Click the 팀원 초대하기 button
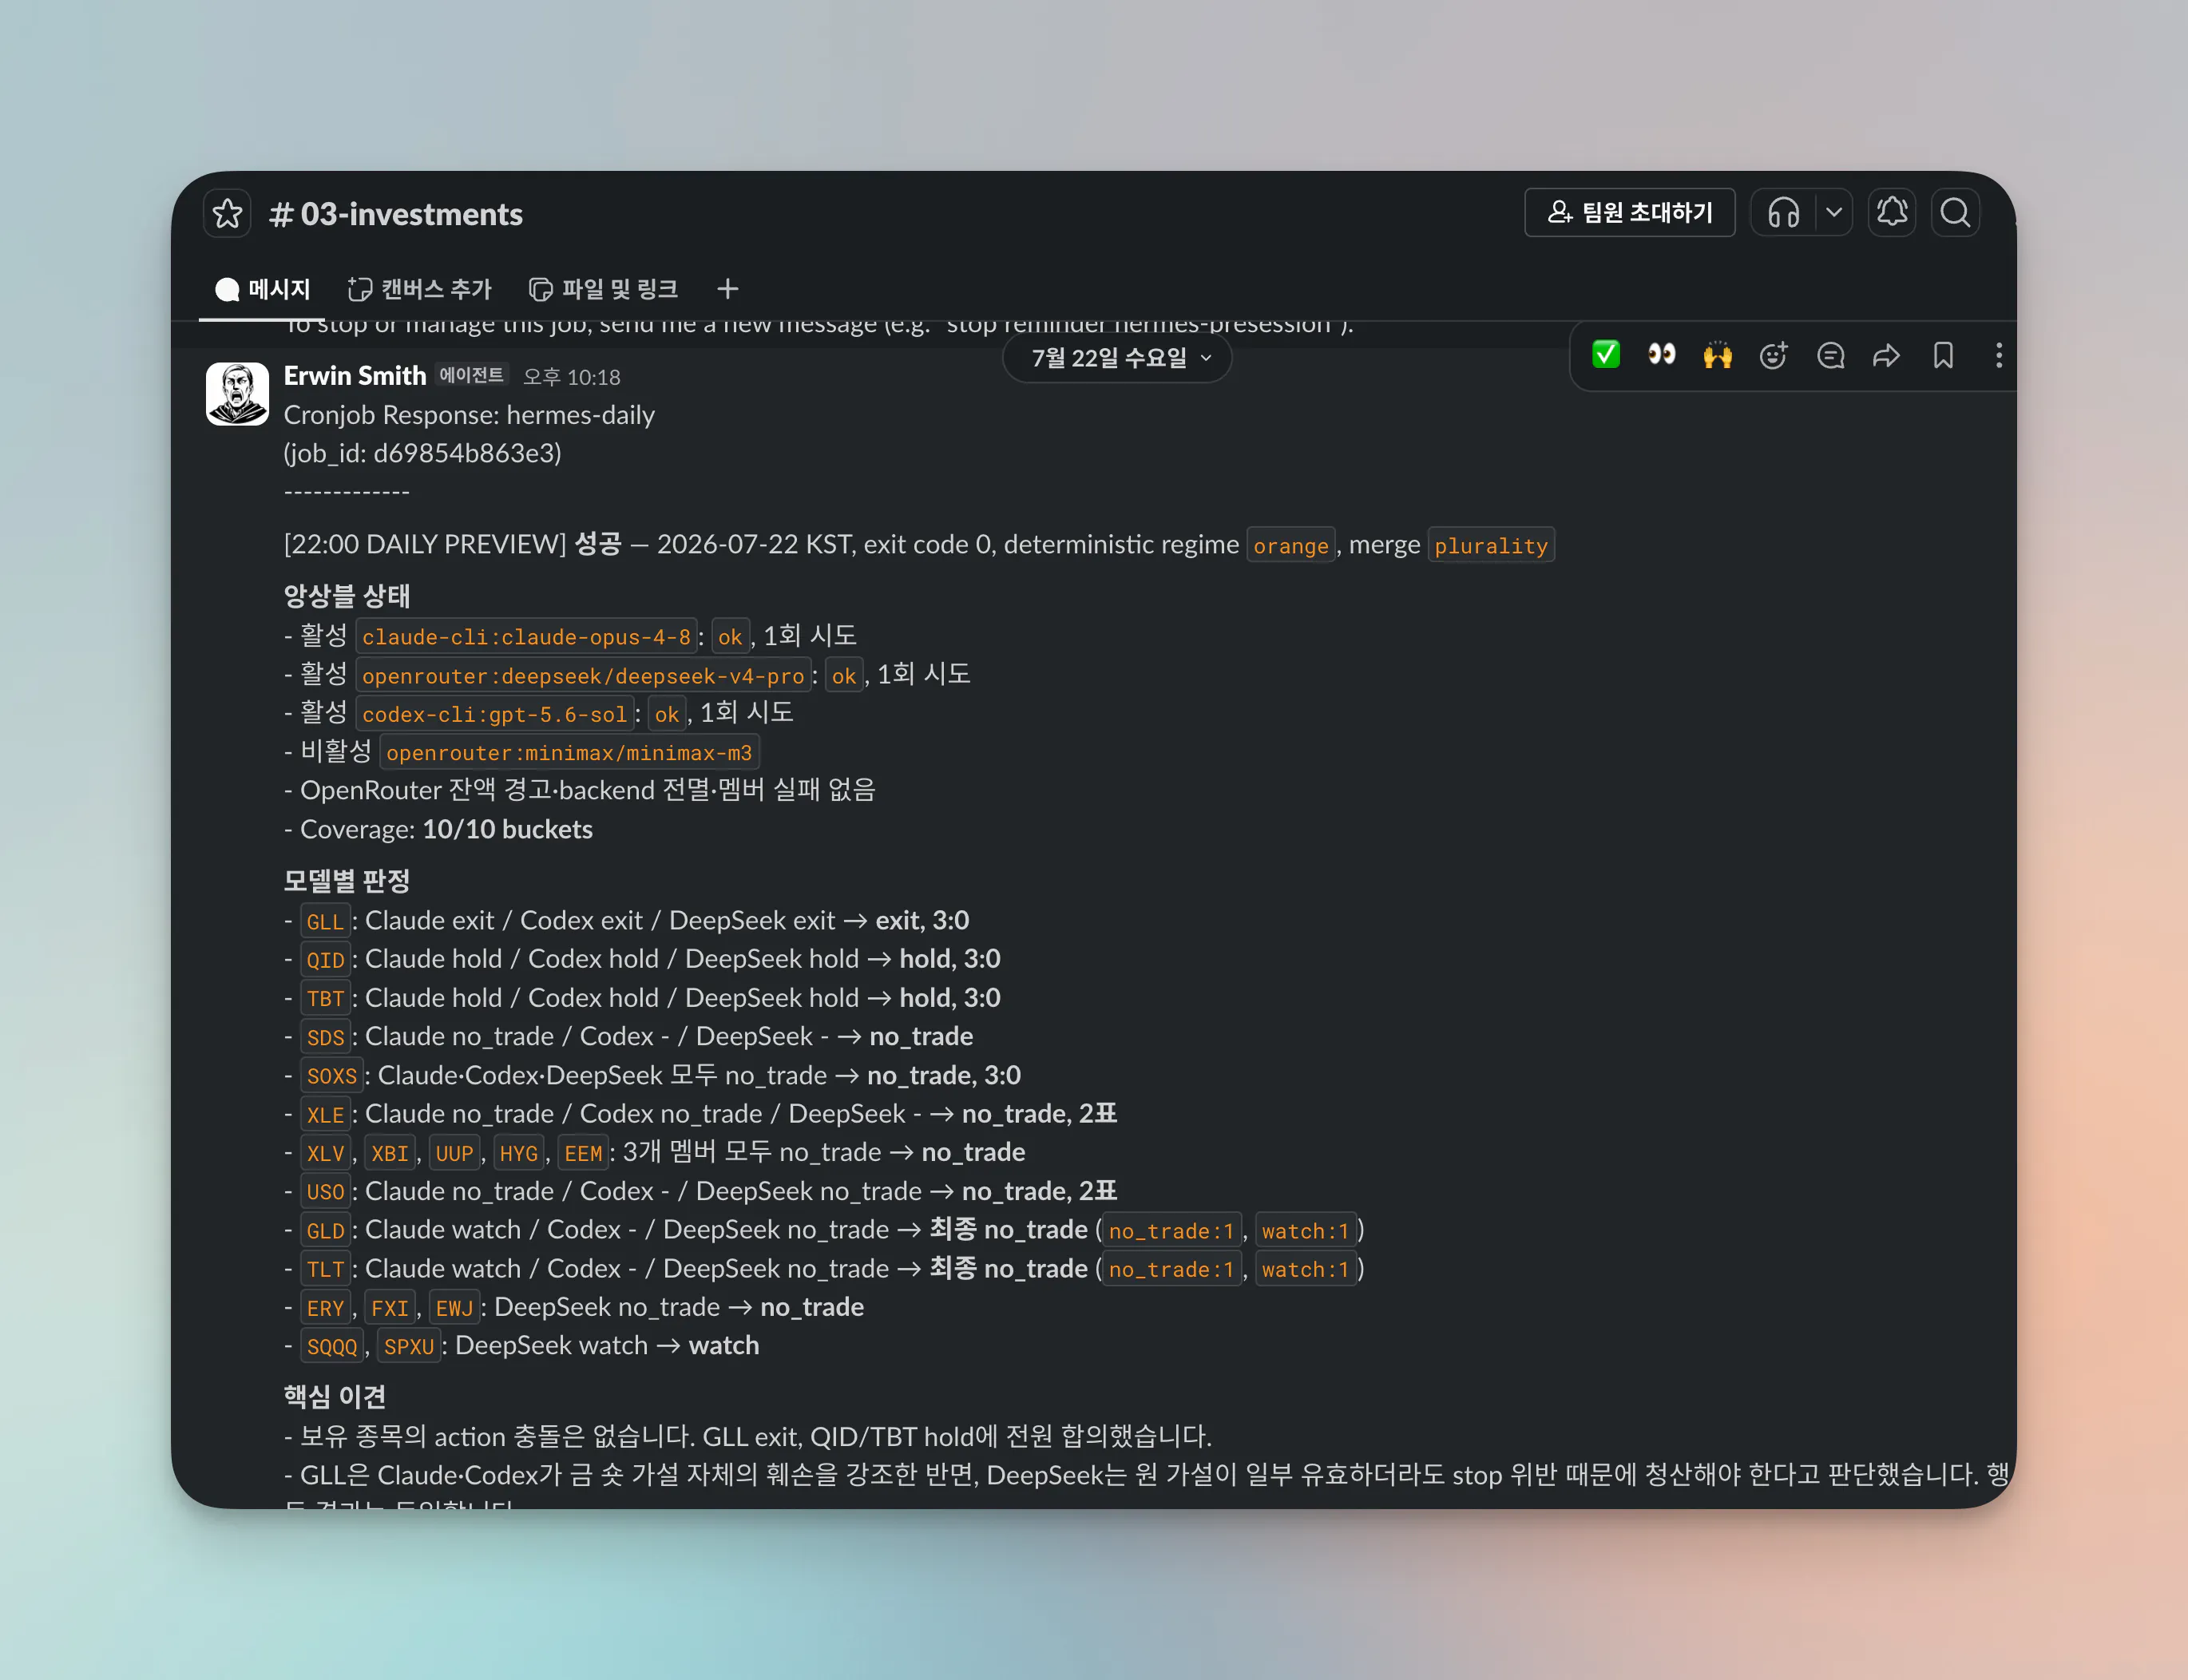This screenshot has width=2188, height=1680. [x=1630, y=213]
